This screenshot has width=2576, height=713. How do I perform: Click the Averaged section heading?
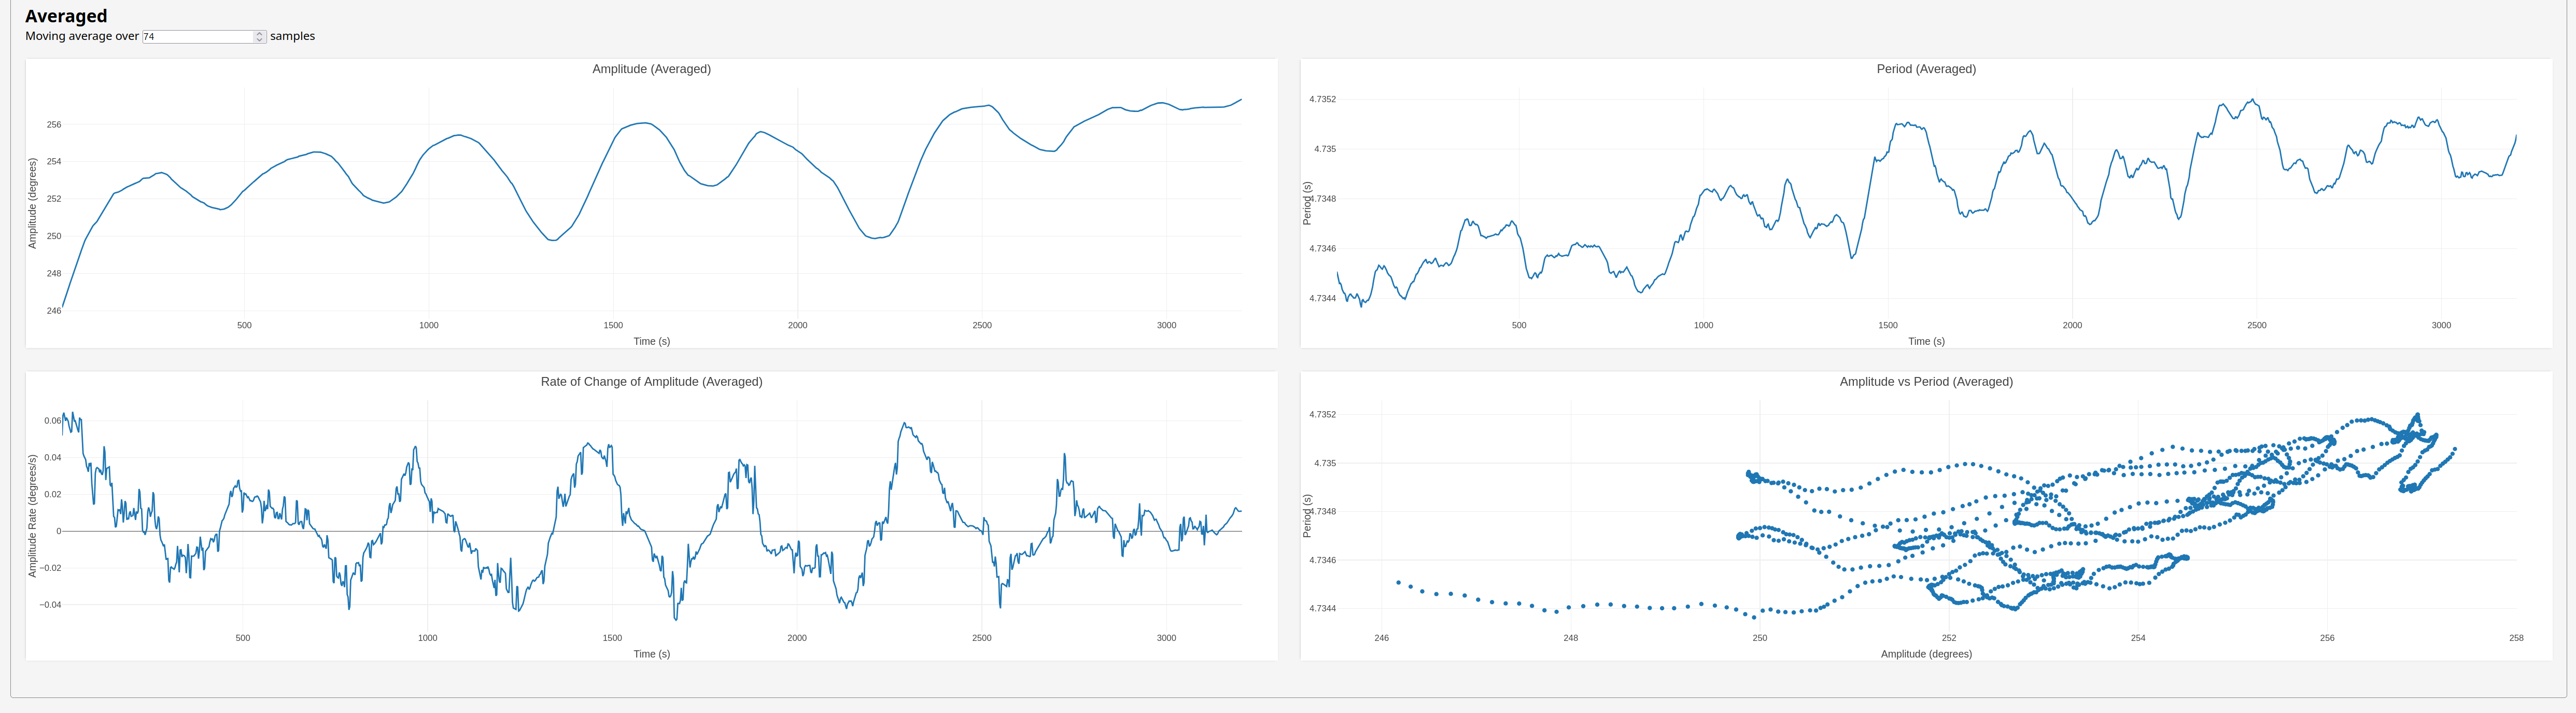[x=66, y=16]
